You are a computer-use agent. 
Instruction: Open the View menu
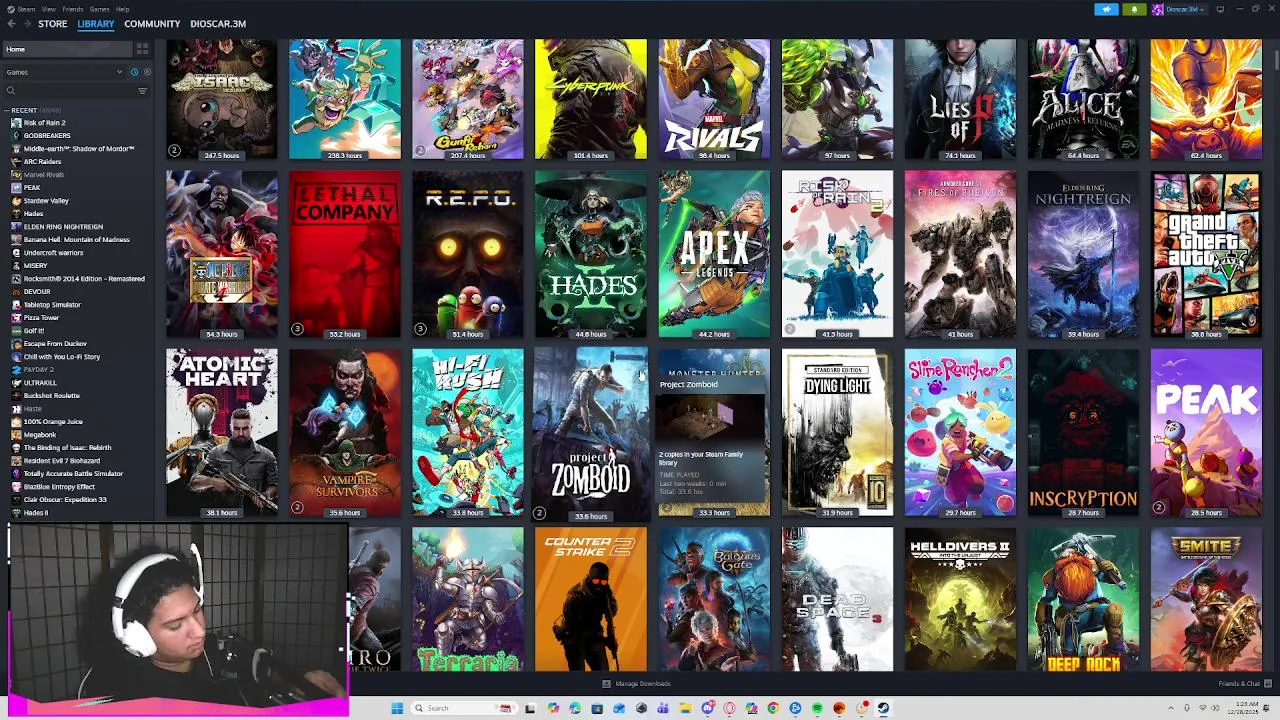(x=48, y=9)
